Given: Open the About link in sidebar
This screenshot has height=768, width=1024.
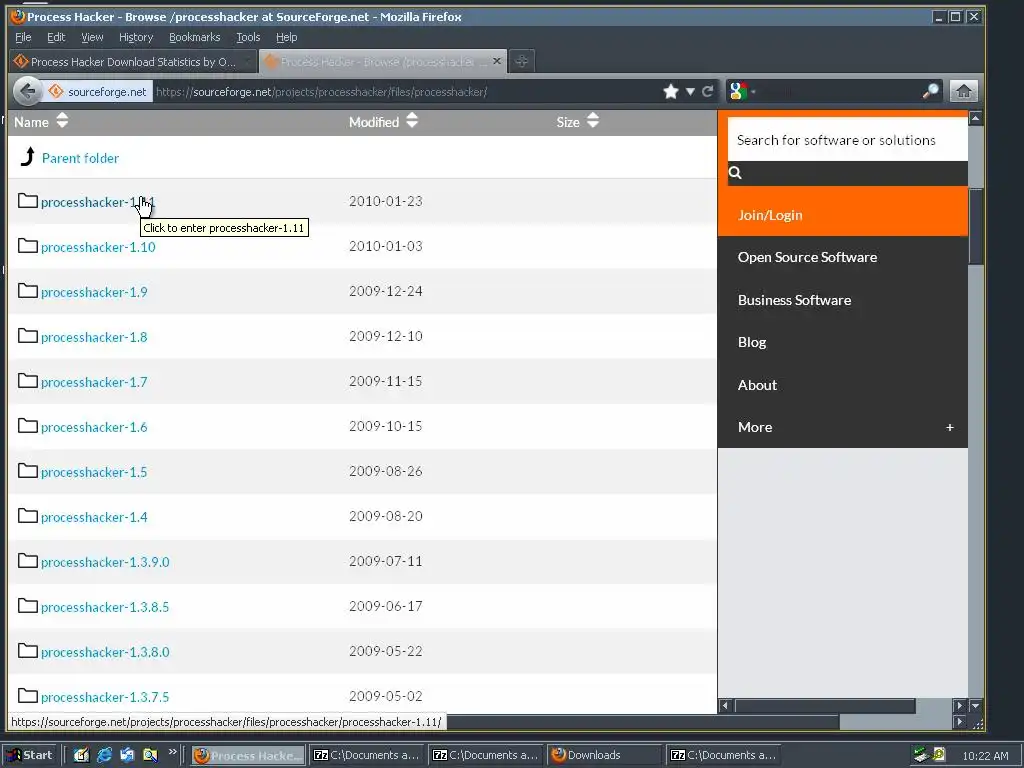Looking at the screenshot, I should [758, 385].
